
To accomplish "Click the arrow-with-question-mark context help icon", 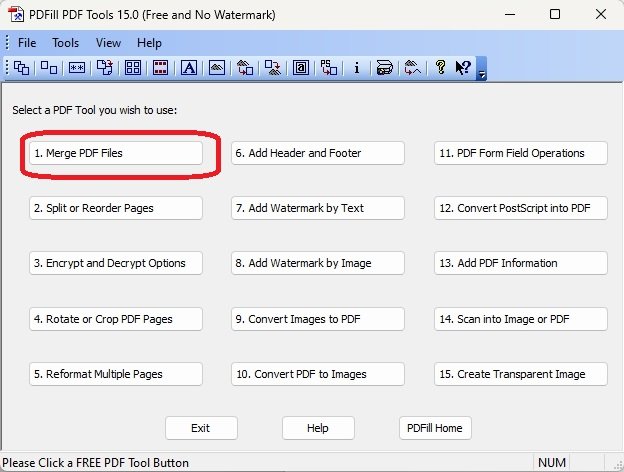I will click(463, 68).
